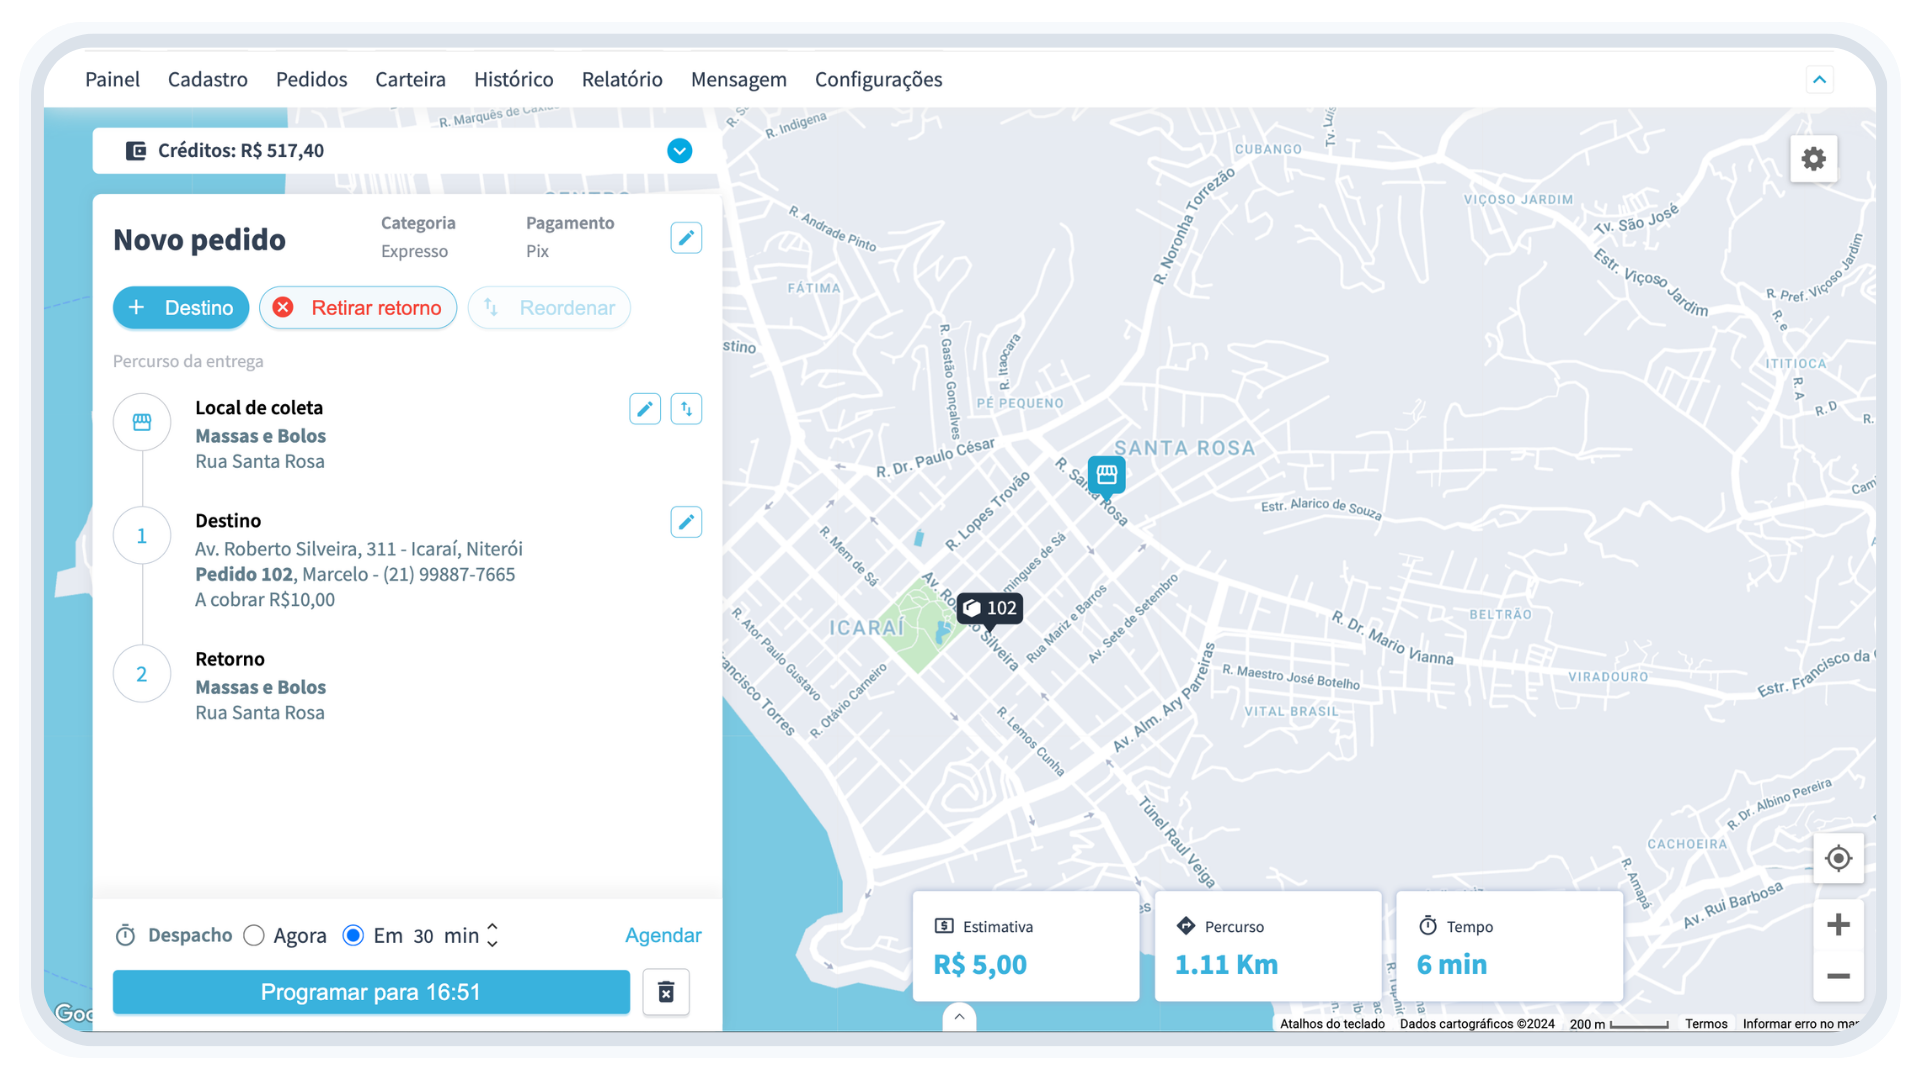Image resolution: width=1920 pixels, height=1080 pixels.
Task: Select the route step 1 circle
Action: [142, 536]
